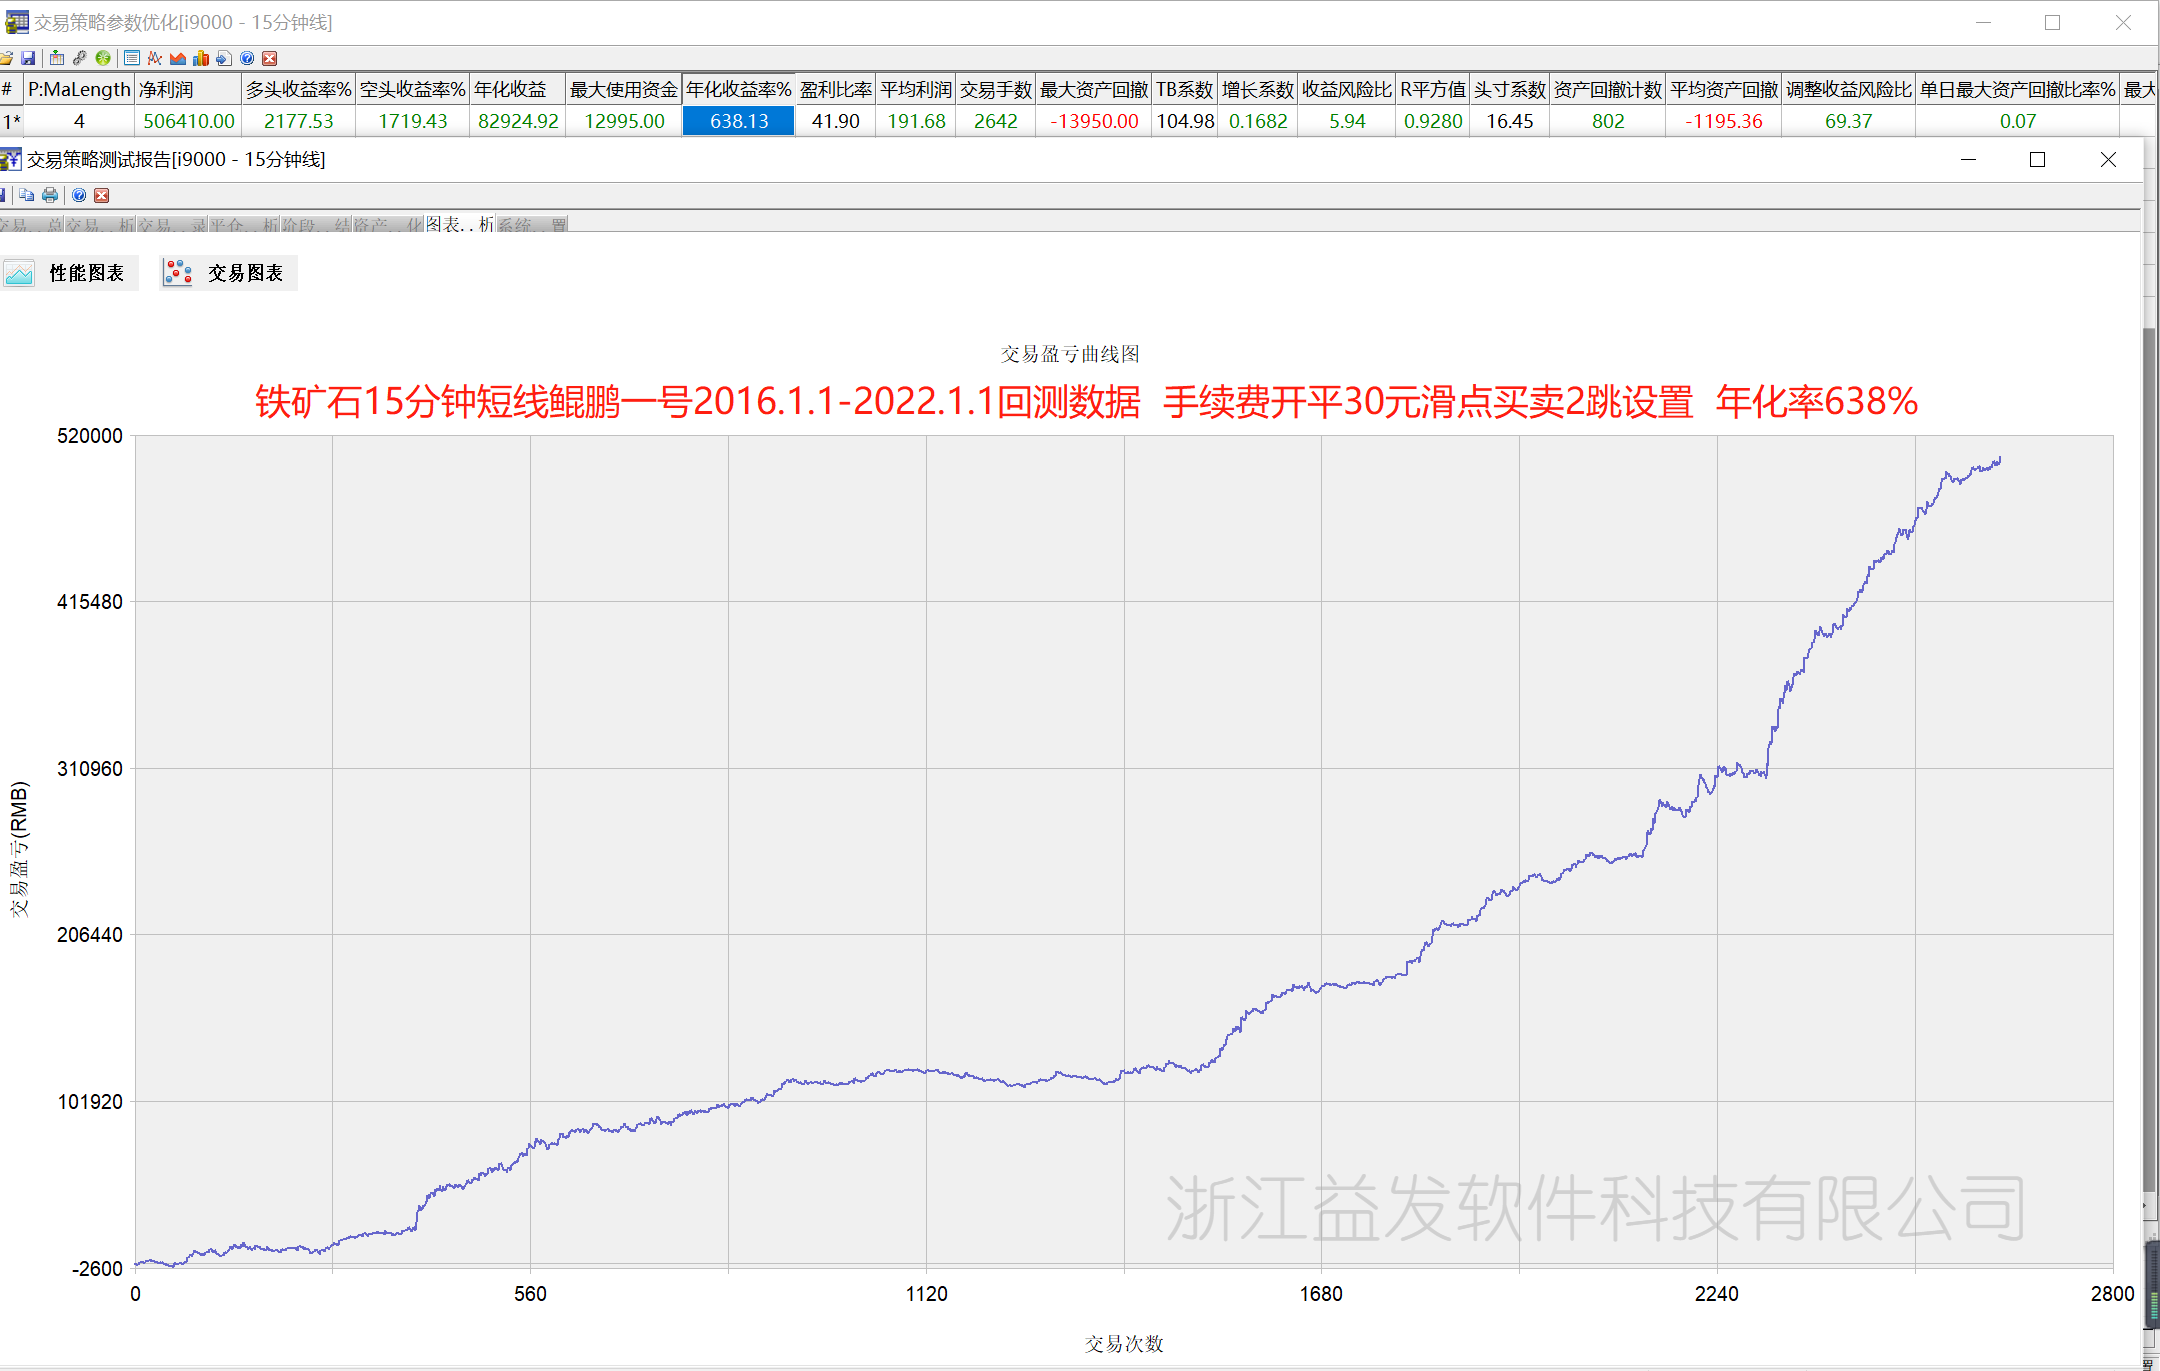Click the chain link icon in top toolbar
The height and width of the screenshot is (1371, 2160).
[x=80, y=58]
